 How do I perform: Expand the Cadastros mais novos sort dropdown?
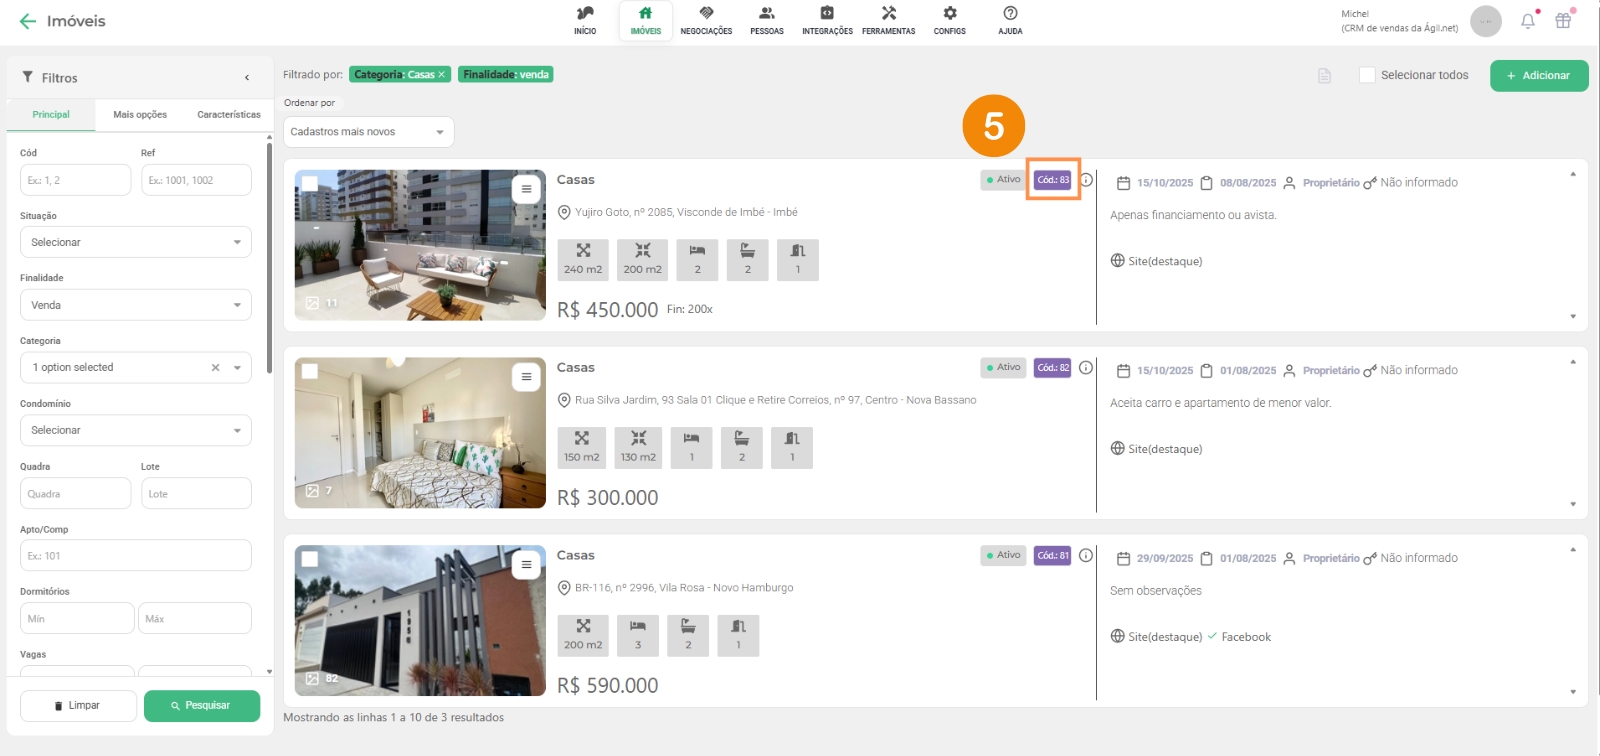click(x=368, y=132)
